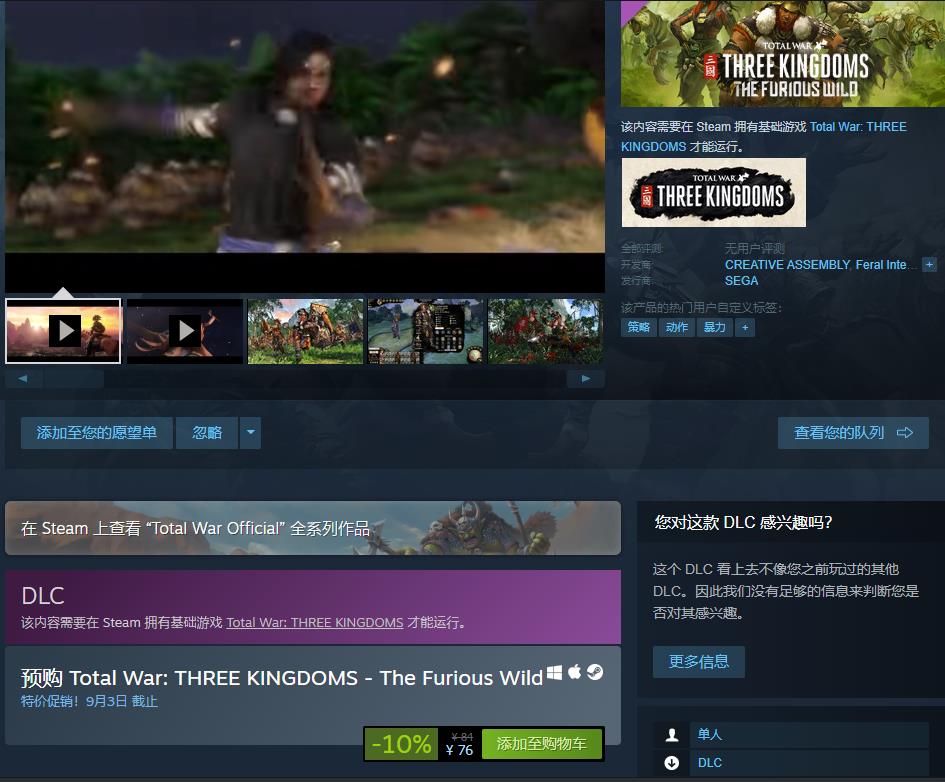Viewport: 945px width, 782px height.
Task: Play the first trailer video thumbnail
Action: tap(63, 331)
